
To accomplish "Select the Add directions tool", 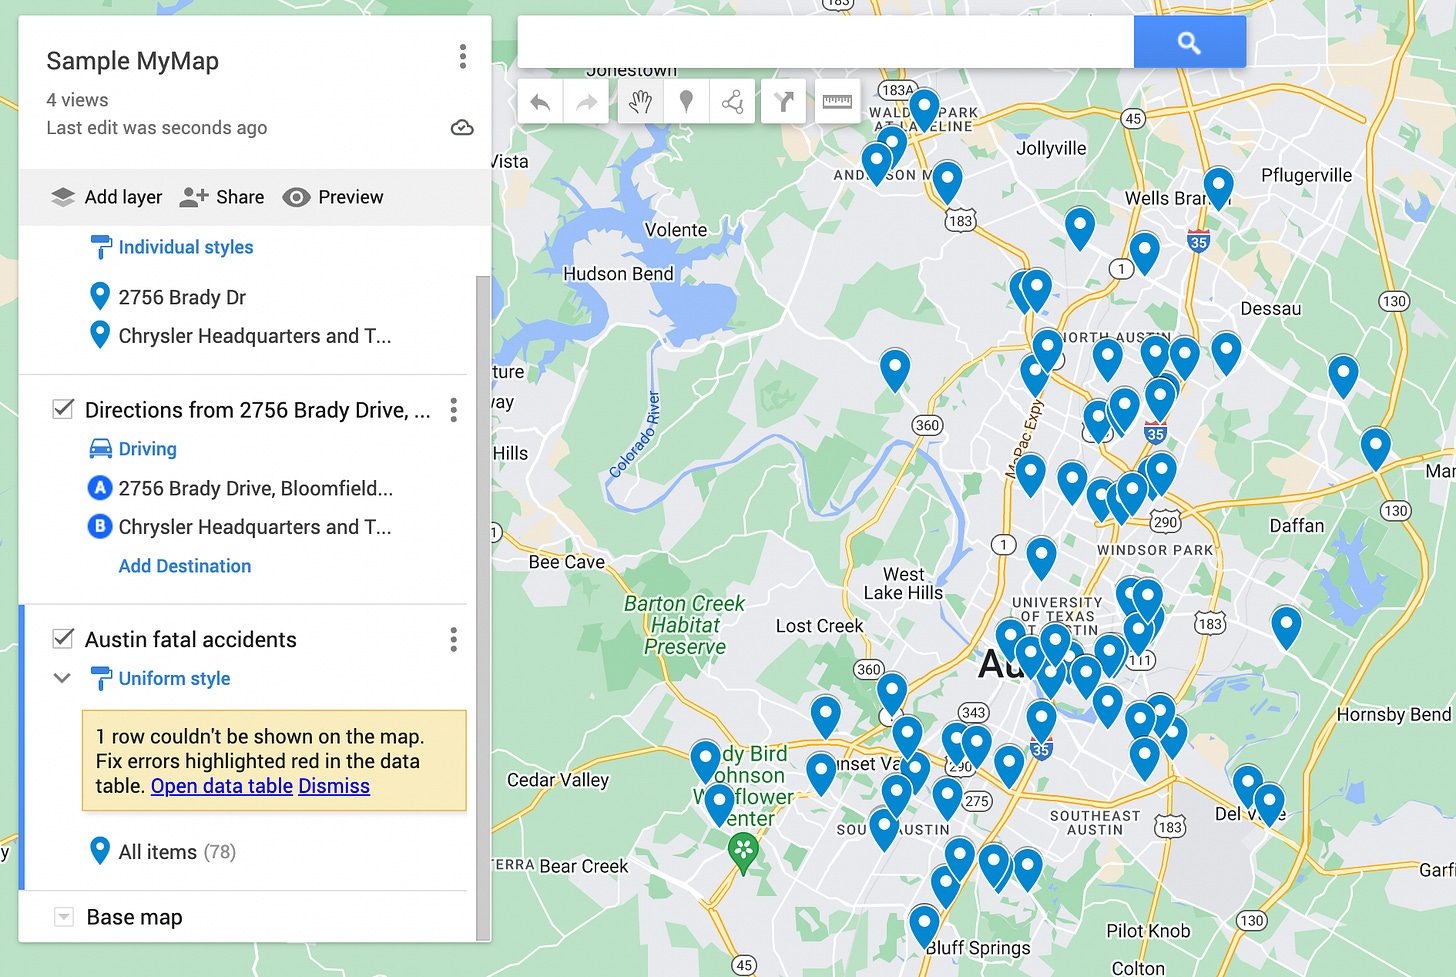I will click(783, 102).
